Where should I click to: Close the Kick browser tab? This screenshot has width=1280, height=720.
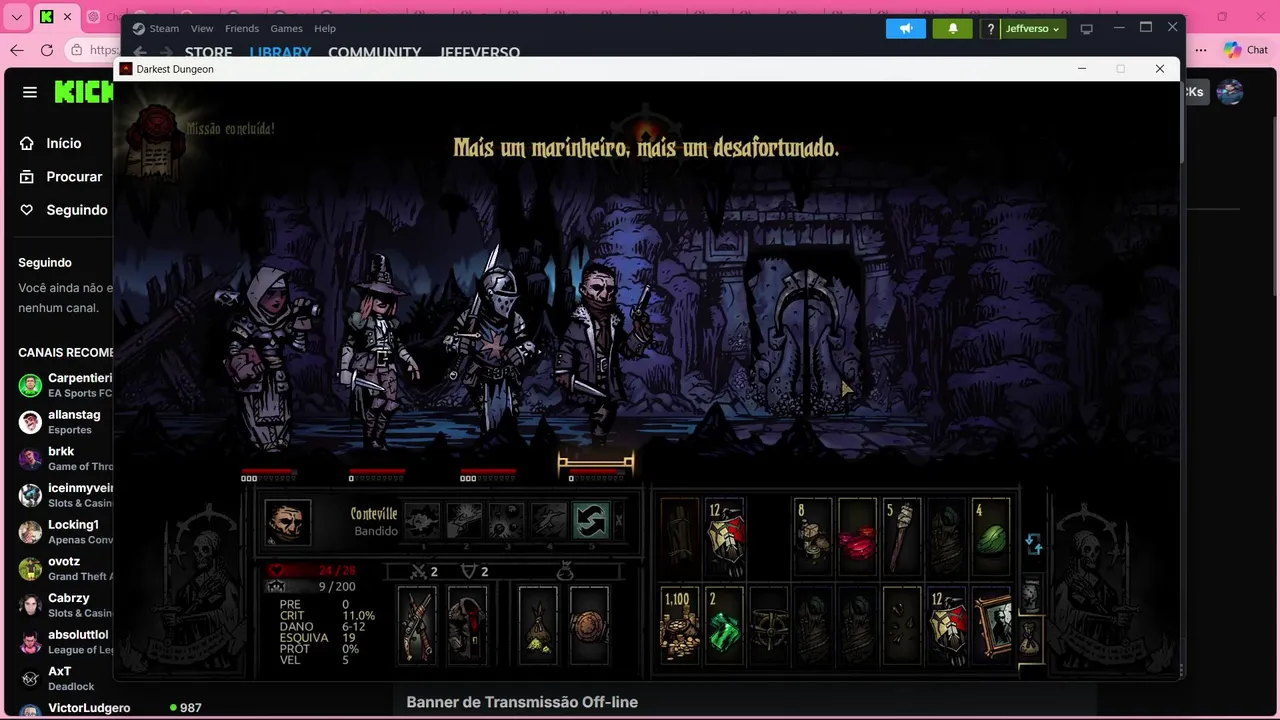[68, 17]
